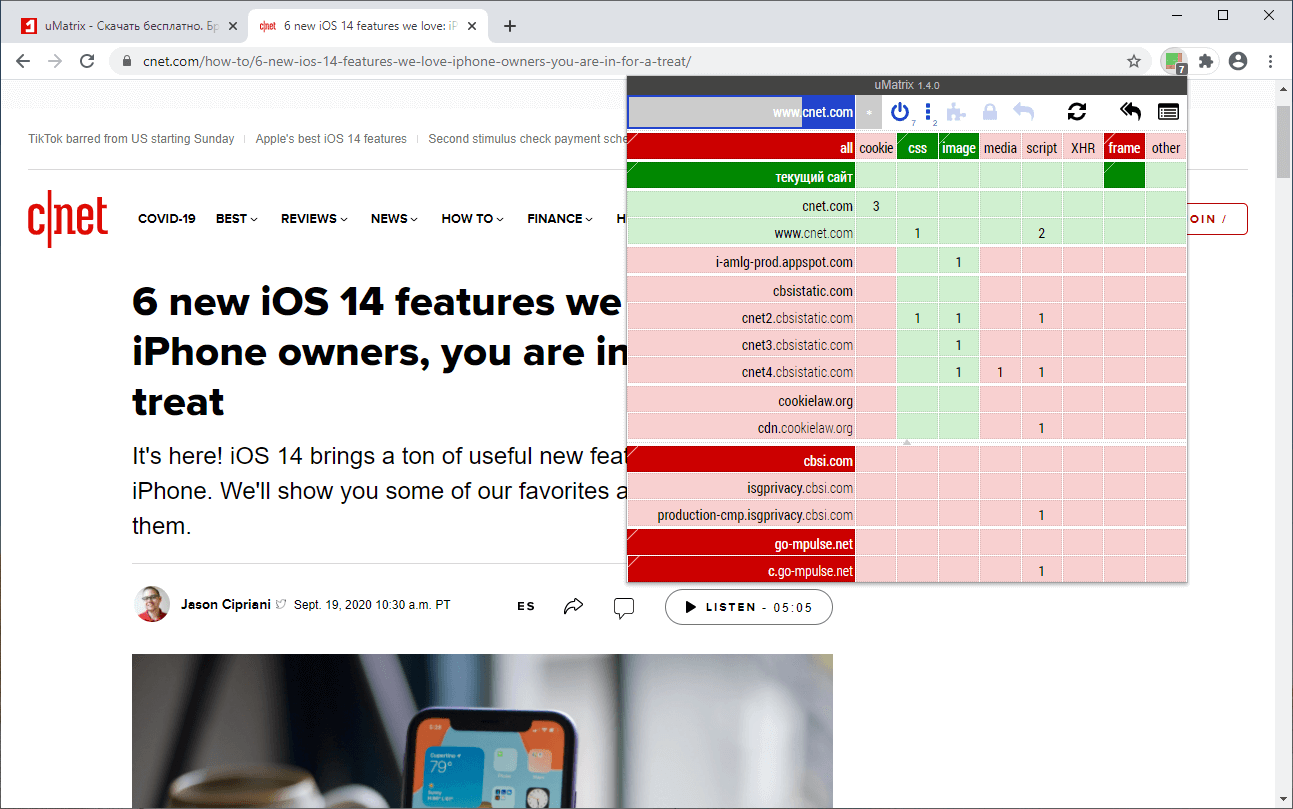Click the i-amlg-prod.appspot.com row label
1293x809 pixels.
tap(741, 262)
